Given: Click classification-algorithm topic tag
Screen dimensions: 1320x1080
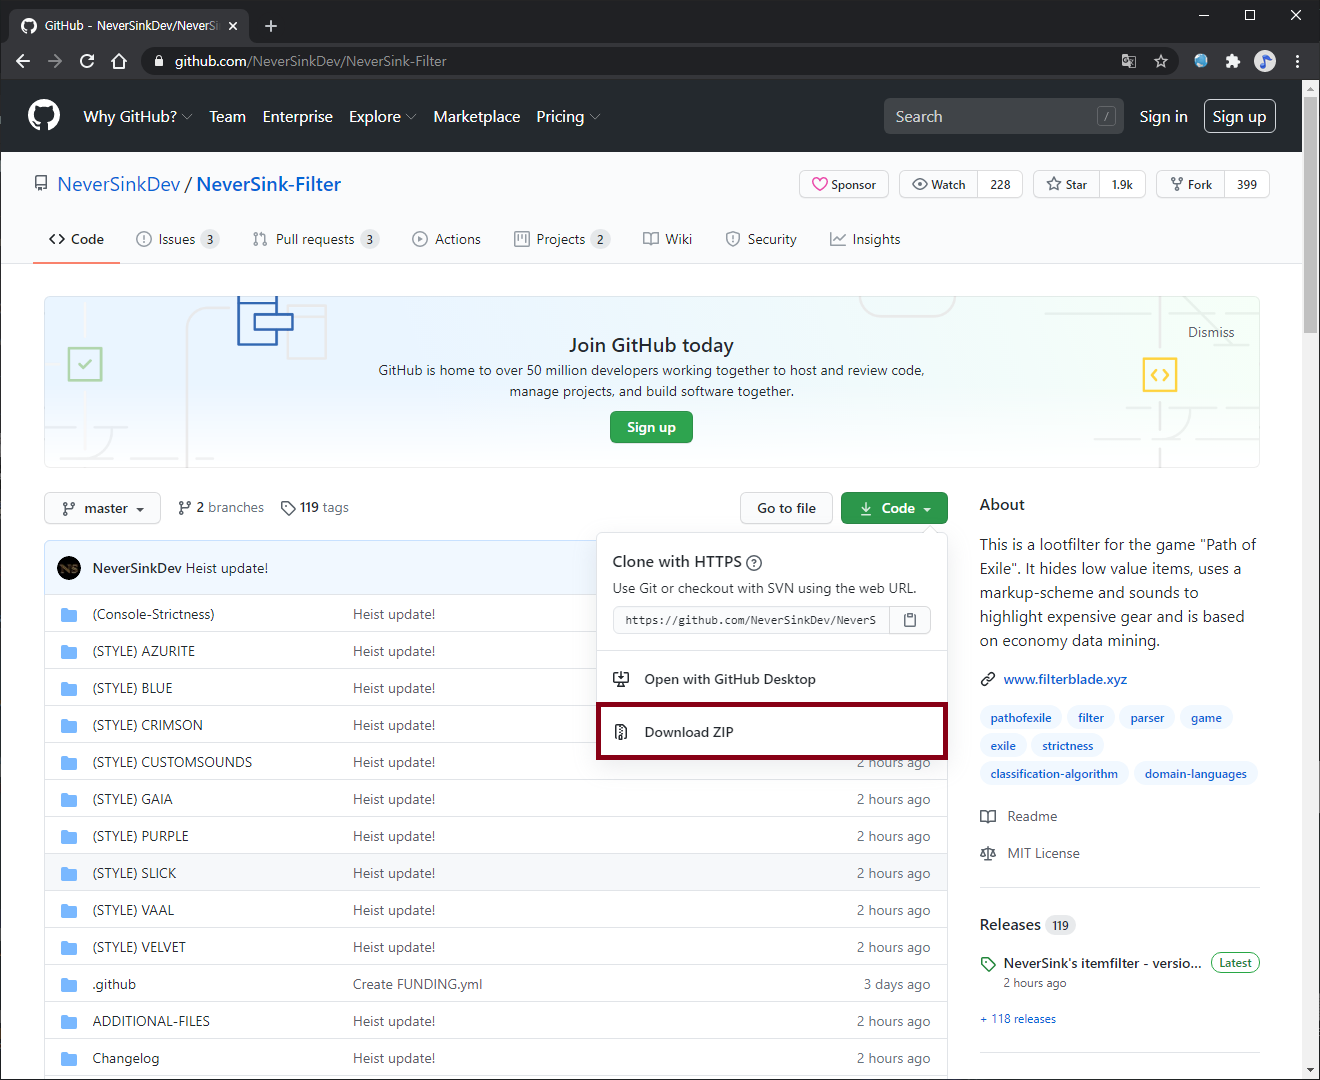Looking at the screenshot, I should click(x=1054, y=774).
